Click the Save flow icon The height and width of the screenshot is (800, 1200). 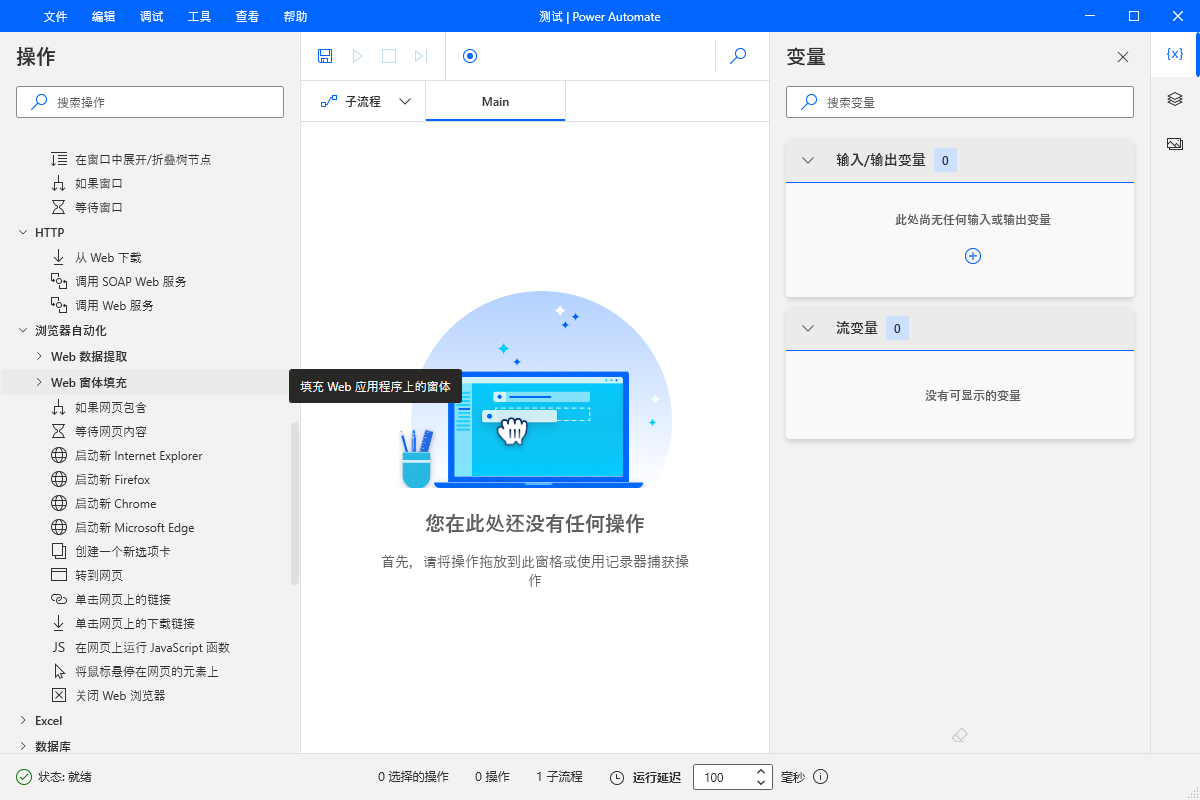[325, 56]
